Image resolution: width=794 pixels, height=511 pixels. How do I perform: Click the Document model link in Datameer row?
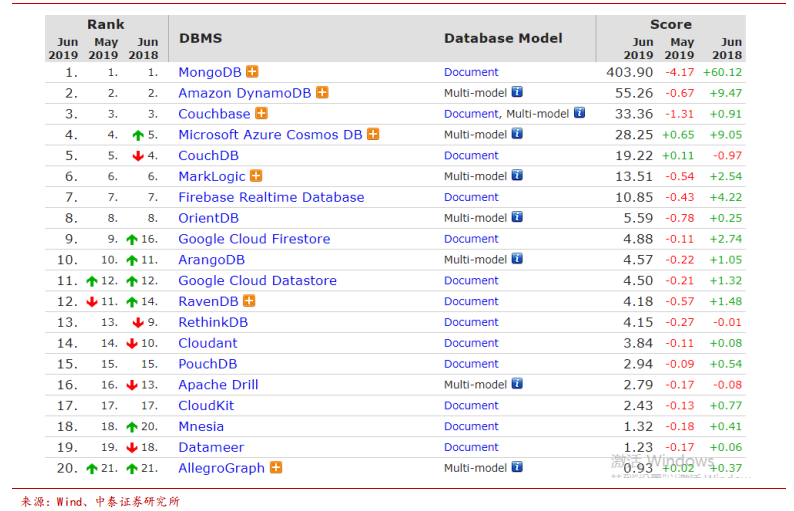[471, 447]
